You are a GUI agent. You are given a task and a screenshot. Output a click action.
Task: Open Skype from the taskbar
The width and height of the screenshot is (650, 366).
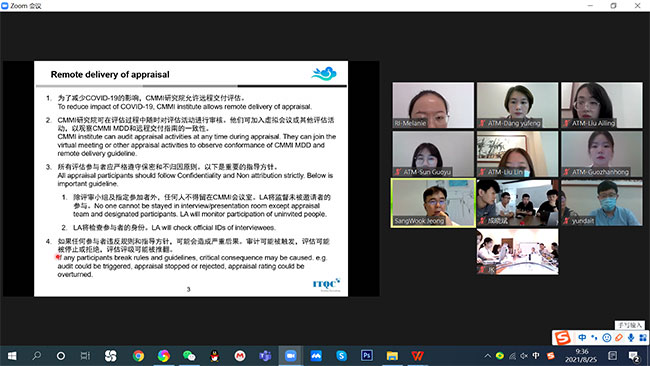click(341, 356)
